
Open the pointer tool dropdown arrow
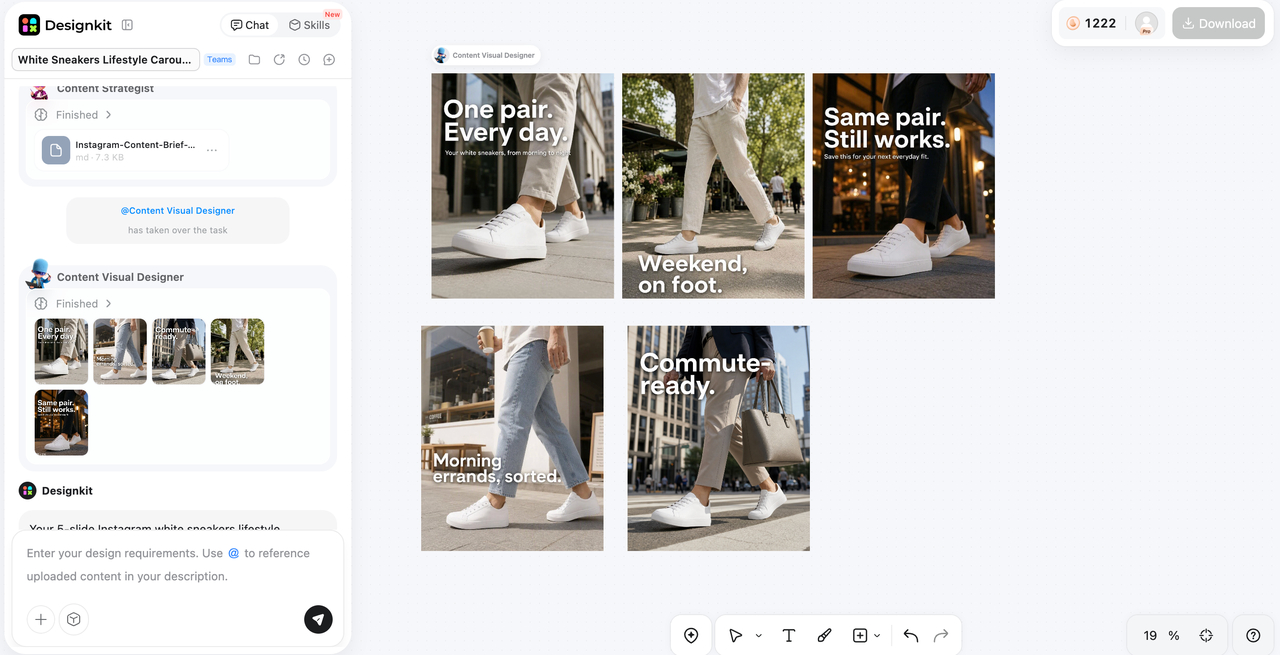click(759, 636)
